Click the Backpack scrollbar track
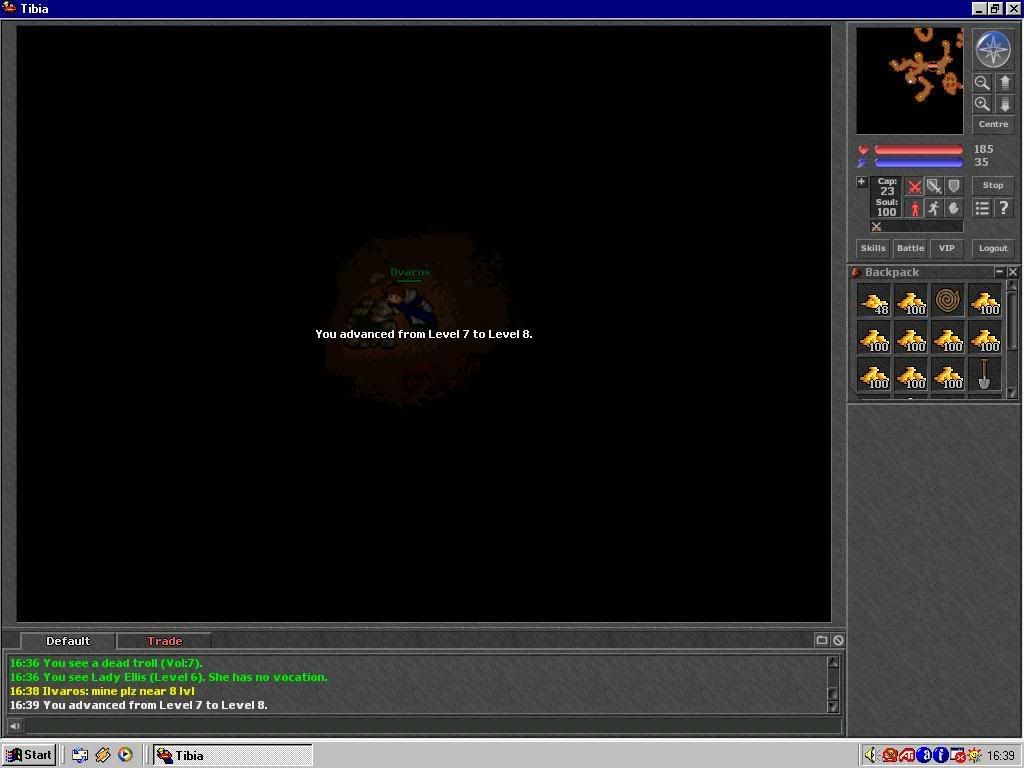This screenshot has width=1024, height=768. (1012, 338)
